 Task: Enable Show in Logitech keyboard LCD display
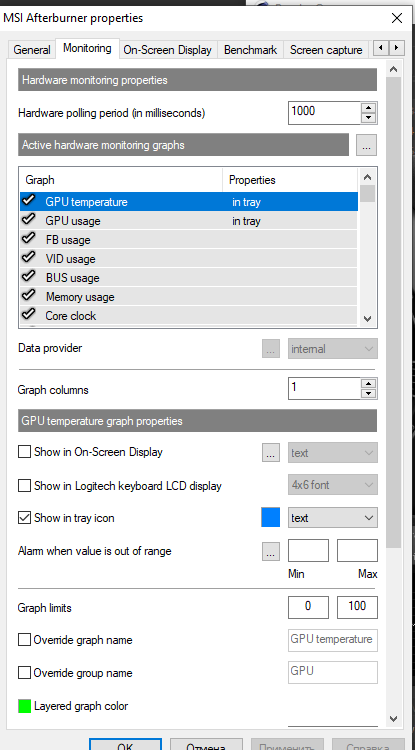tap(24, 486)
